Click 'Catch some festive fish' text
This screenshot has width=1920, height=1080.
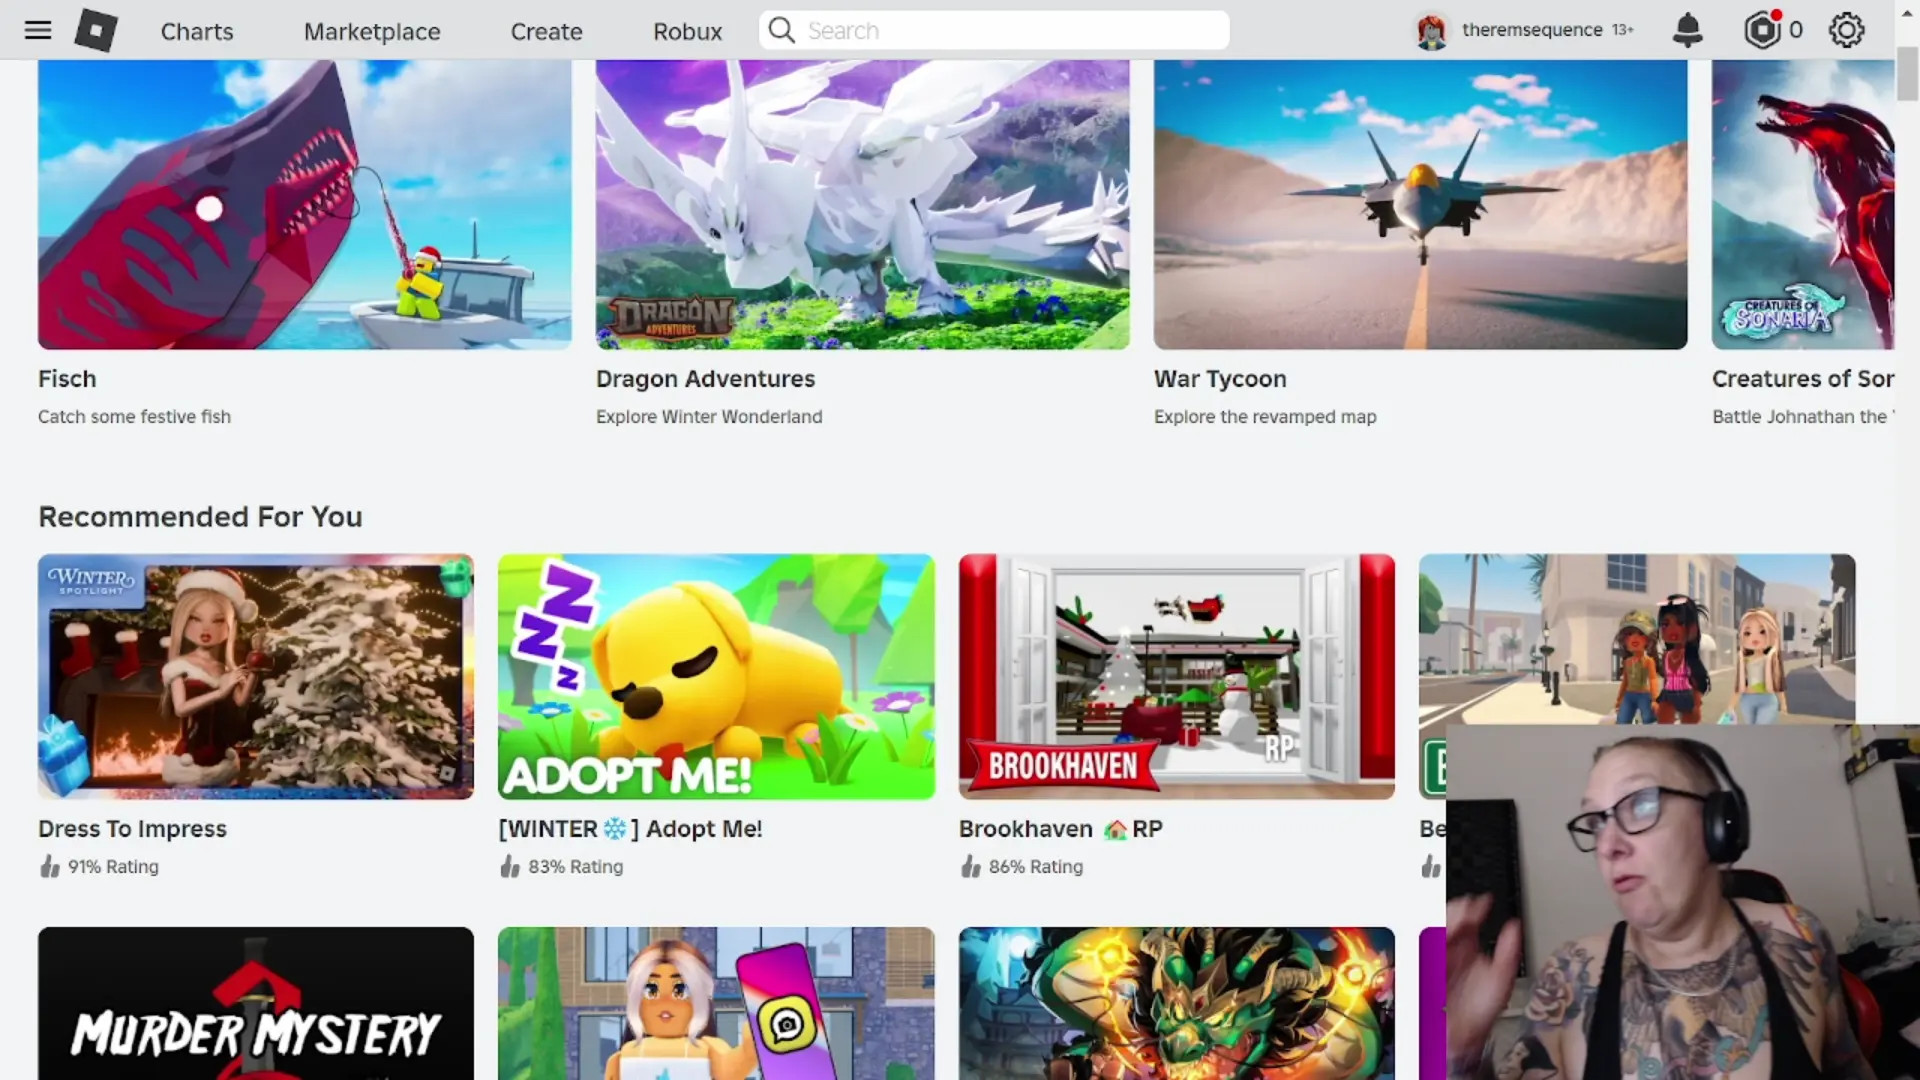click(134, 417)
